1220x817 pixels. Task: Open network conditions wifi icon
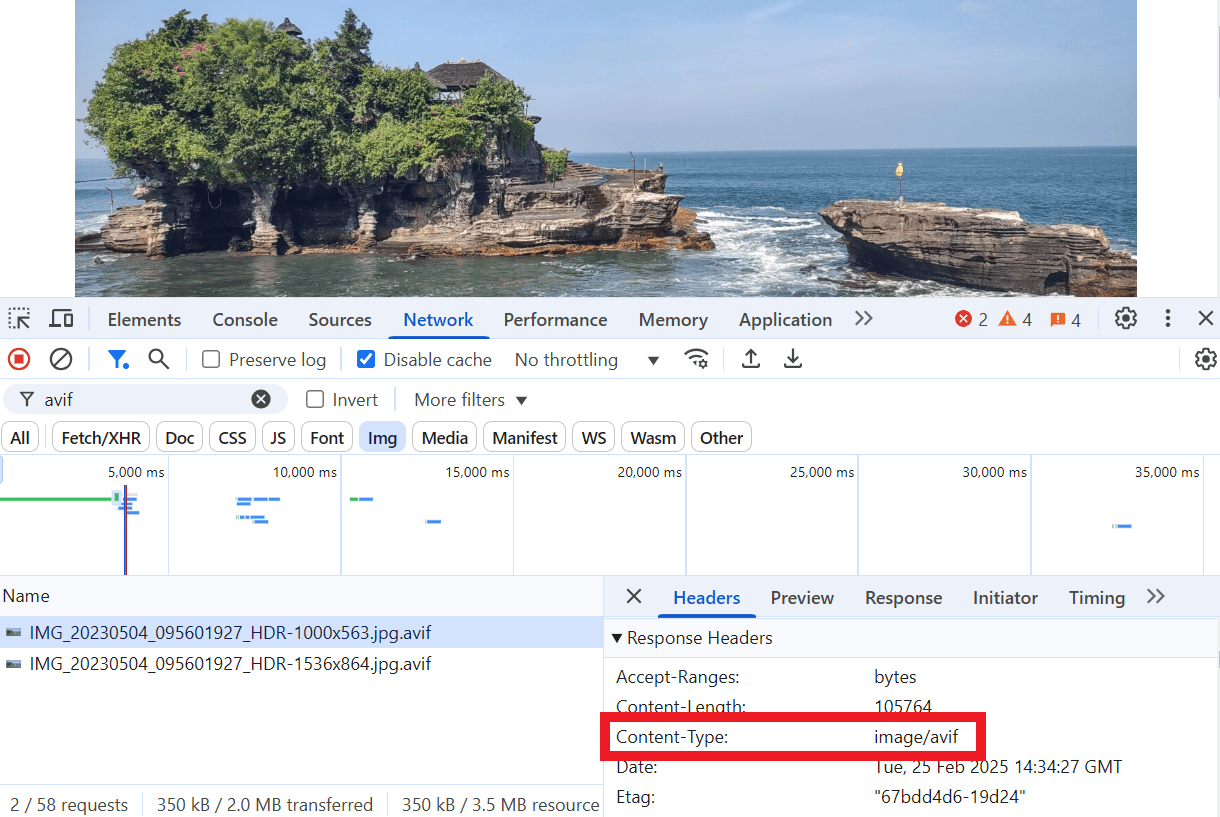(697, 359)
